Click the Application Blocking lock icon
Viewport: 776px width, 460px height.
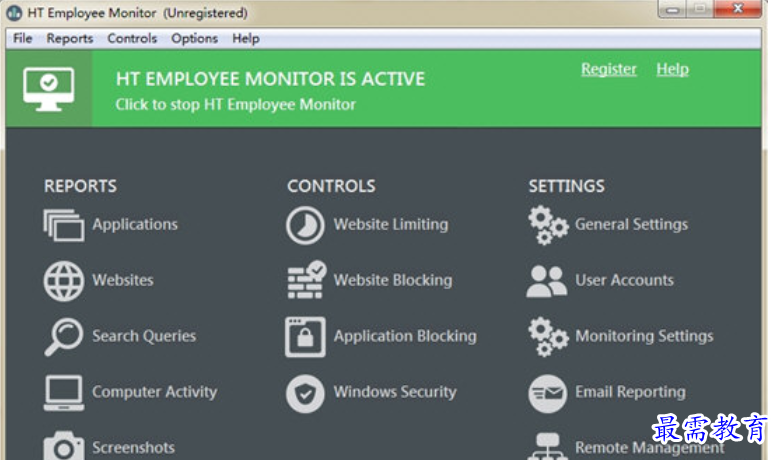pyautogui.click(x=305, y=337)
